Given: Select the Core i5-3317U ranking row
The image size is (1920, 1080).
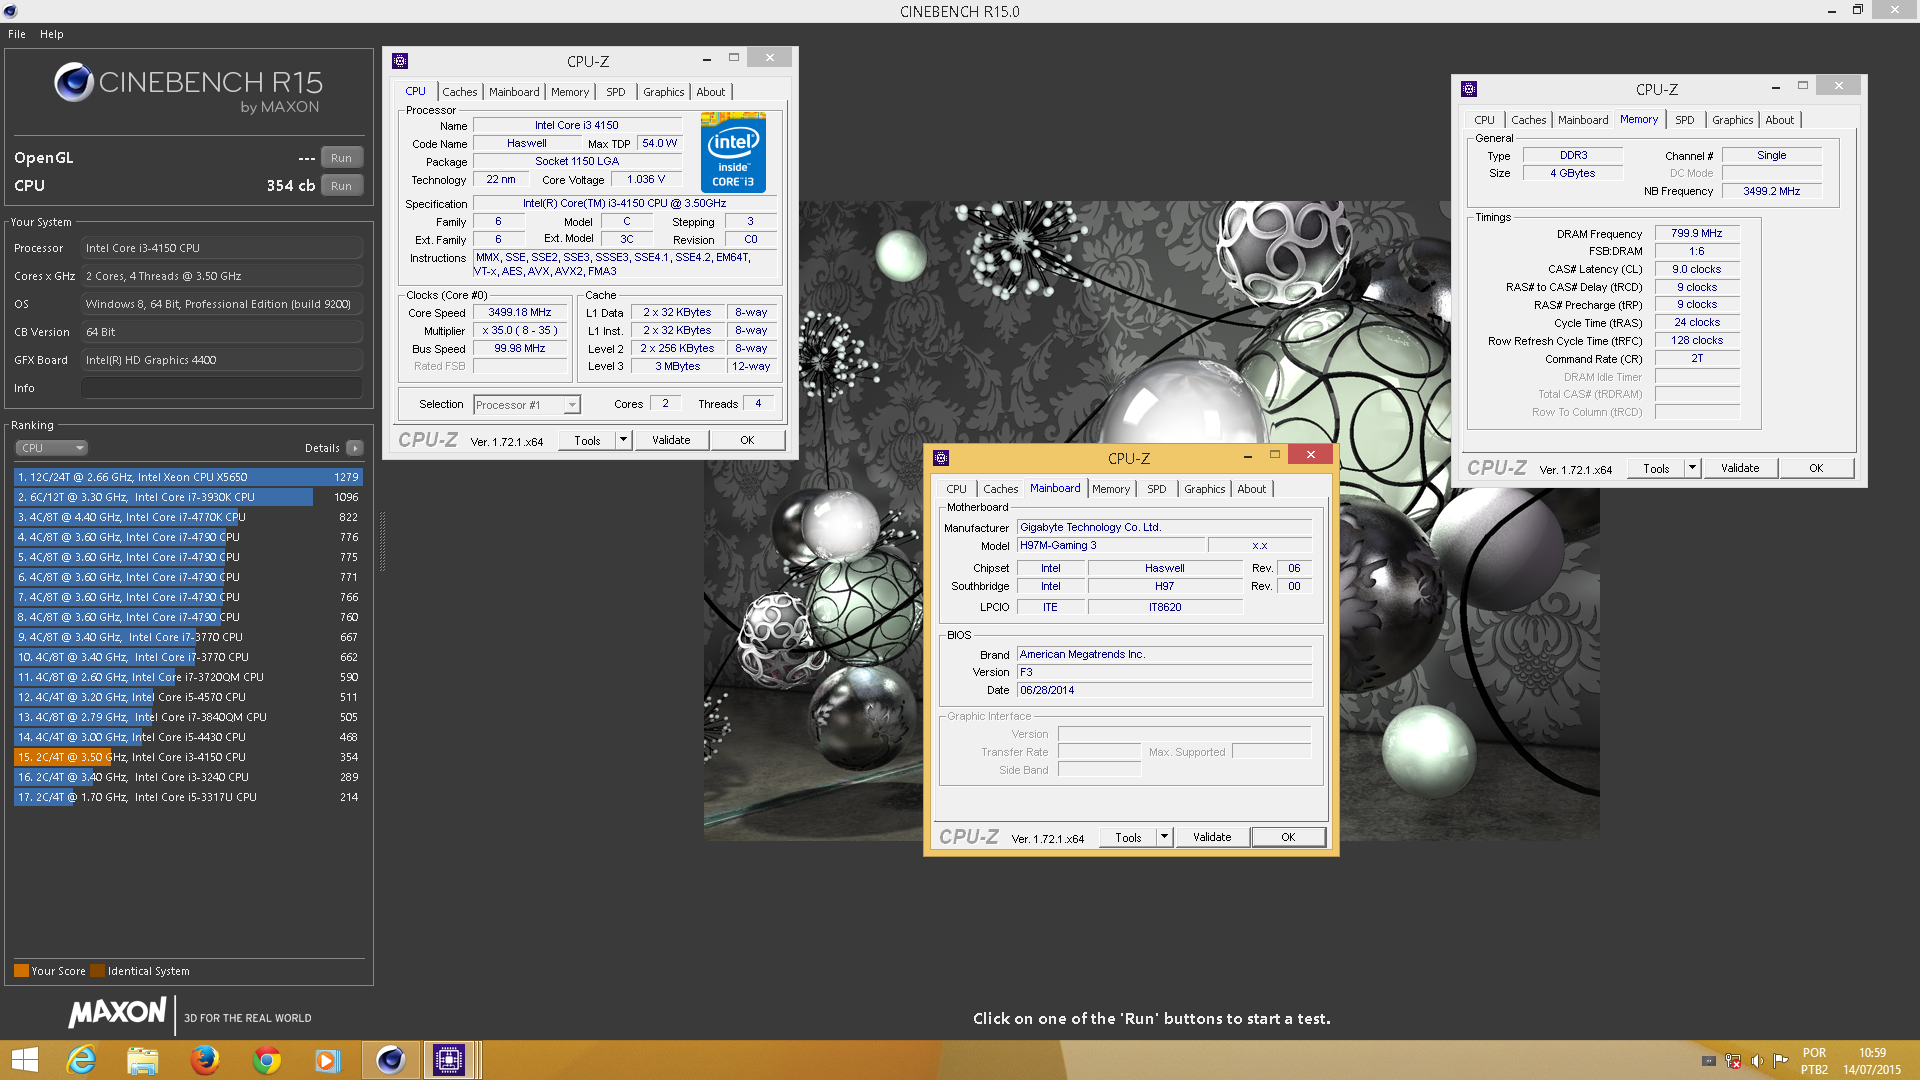Looking at the screenshot, I should pos(188,797).
